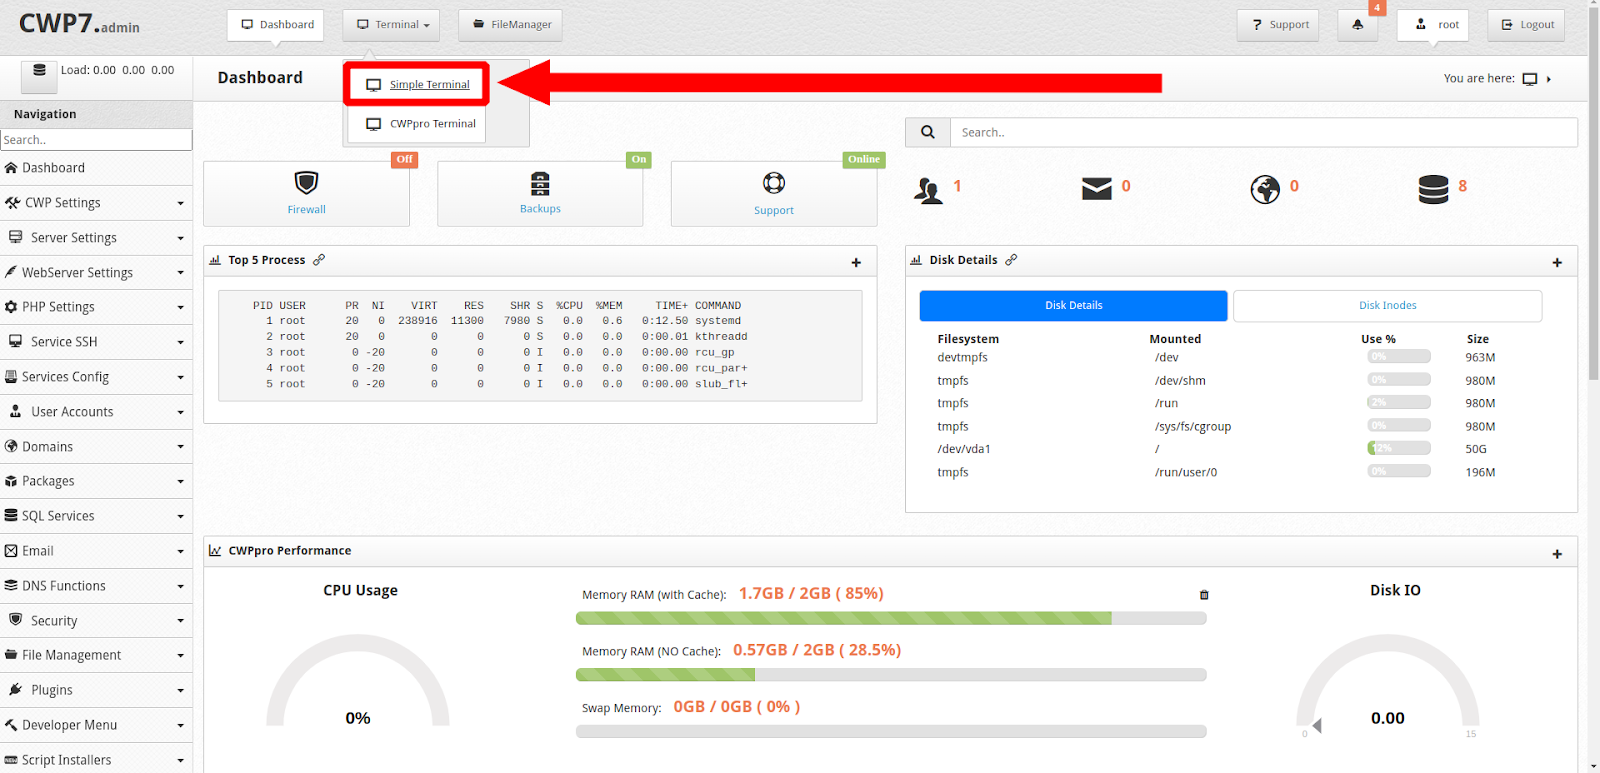Select Simple Terminal menu entry
The width and height of the screenshot is (1600, 773).
click(417, 85)
